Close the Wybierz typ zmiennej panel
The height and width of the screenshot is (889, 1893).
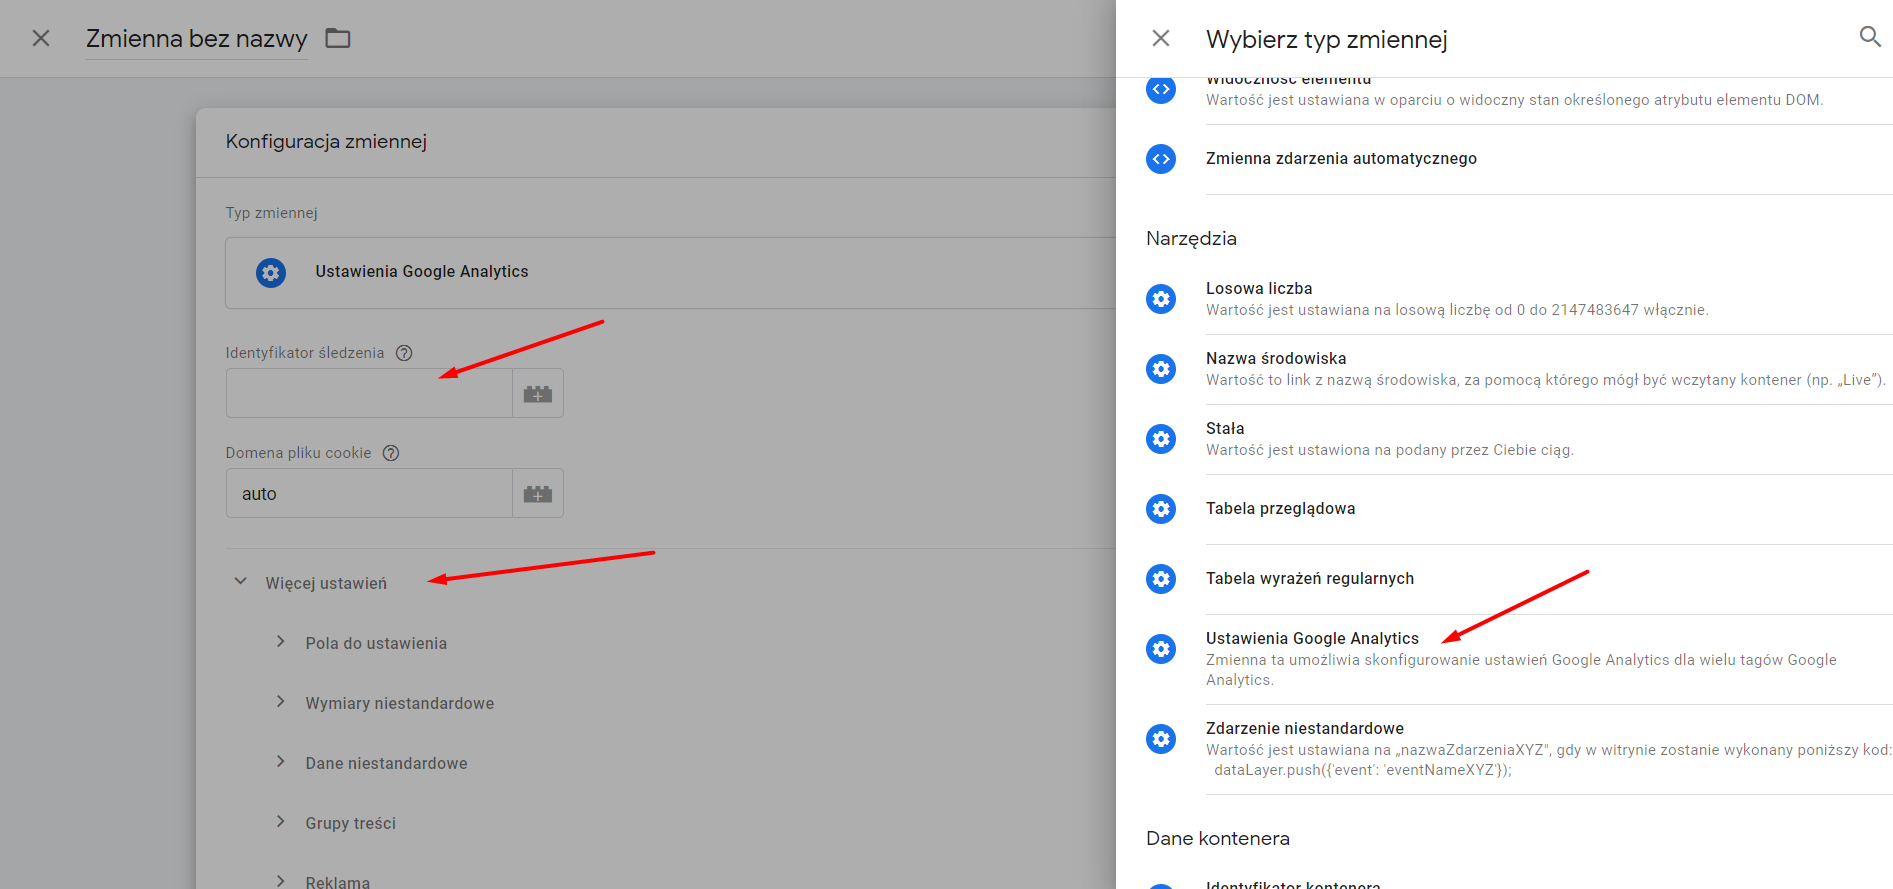pos(1160,38)
